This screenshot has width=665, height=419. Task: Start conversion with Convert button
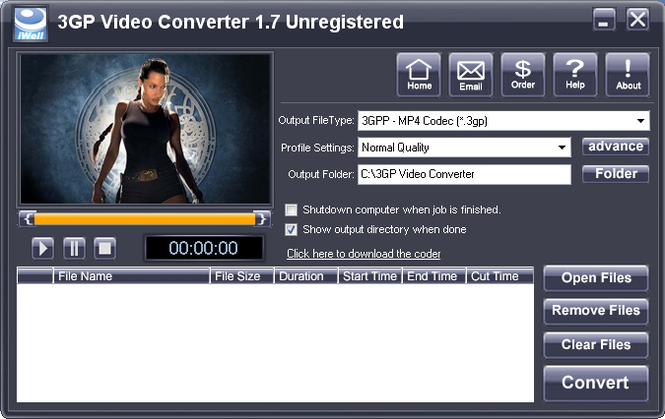[x=596, y=383]
